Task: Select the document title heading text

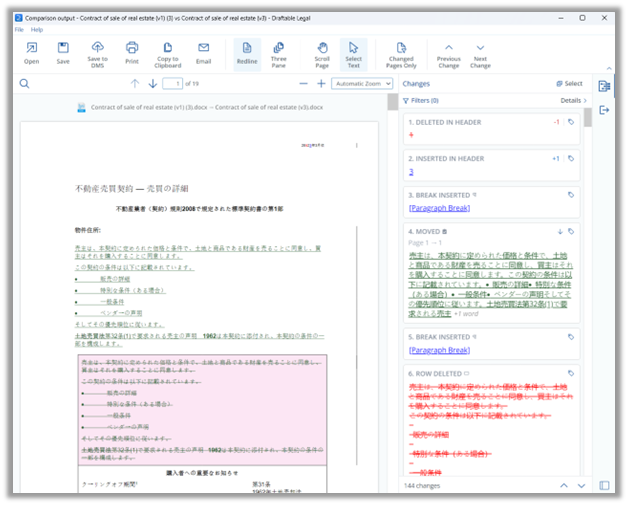Action: 131,189
